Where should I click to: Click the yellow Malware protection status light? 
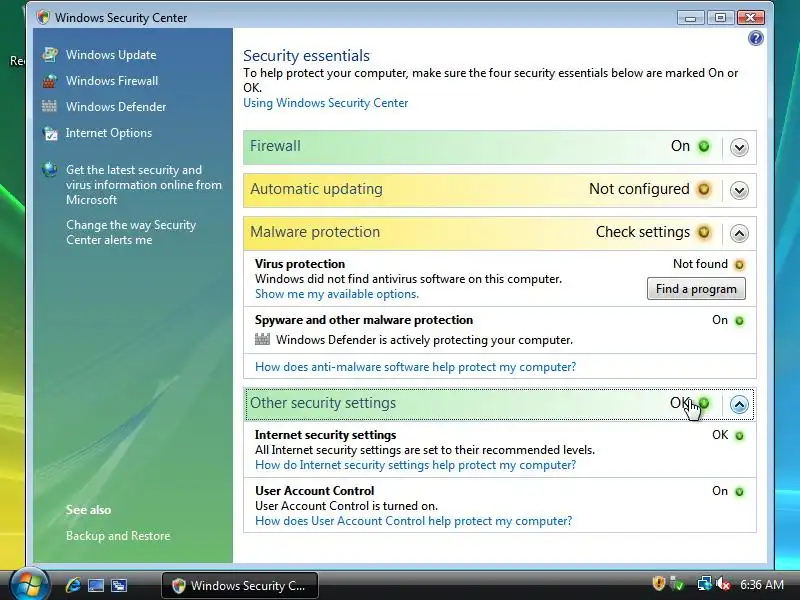pyautogui.click(x=704, y=232)
